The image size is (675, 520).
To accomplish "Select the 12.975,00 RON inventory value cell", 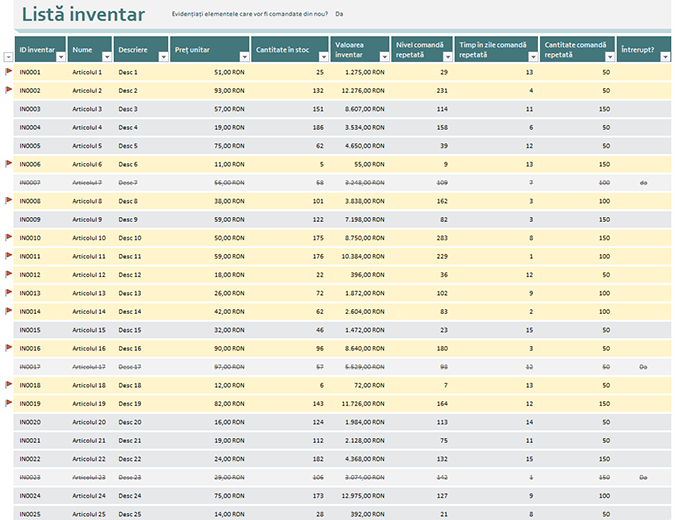I will [x=356, y=496].
